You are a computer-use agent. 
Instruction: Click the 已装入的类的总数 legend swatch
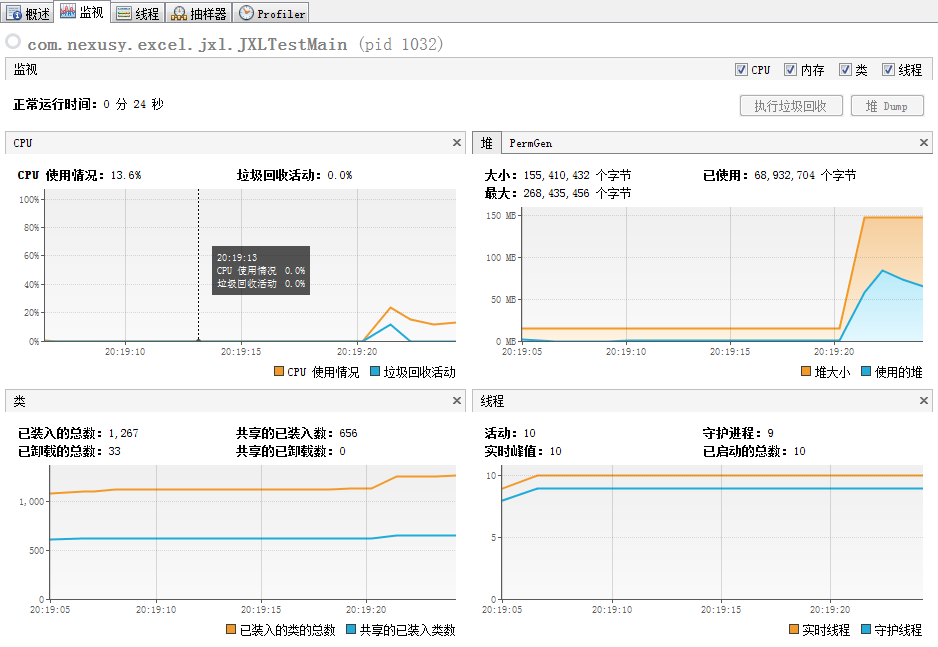click(x=231, y=629)
